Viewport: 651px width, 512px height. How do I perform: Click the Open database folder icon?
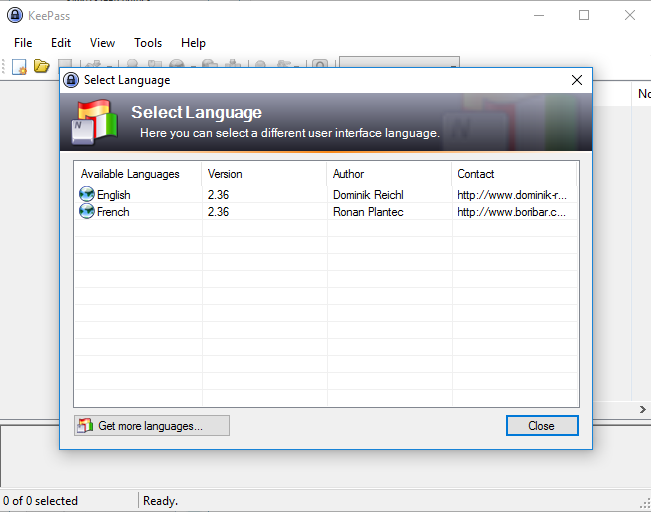(42, 66)
